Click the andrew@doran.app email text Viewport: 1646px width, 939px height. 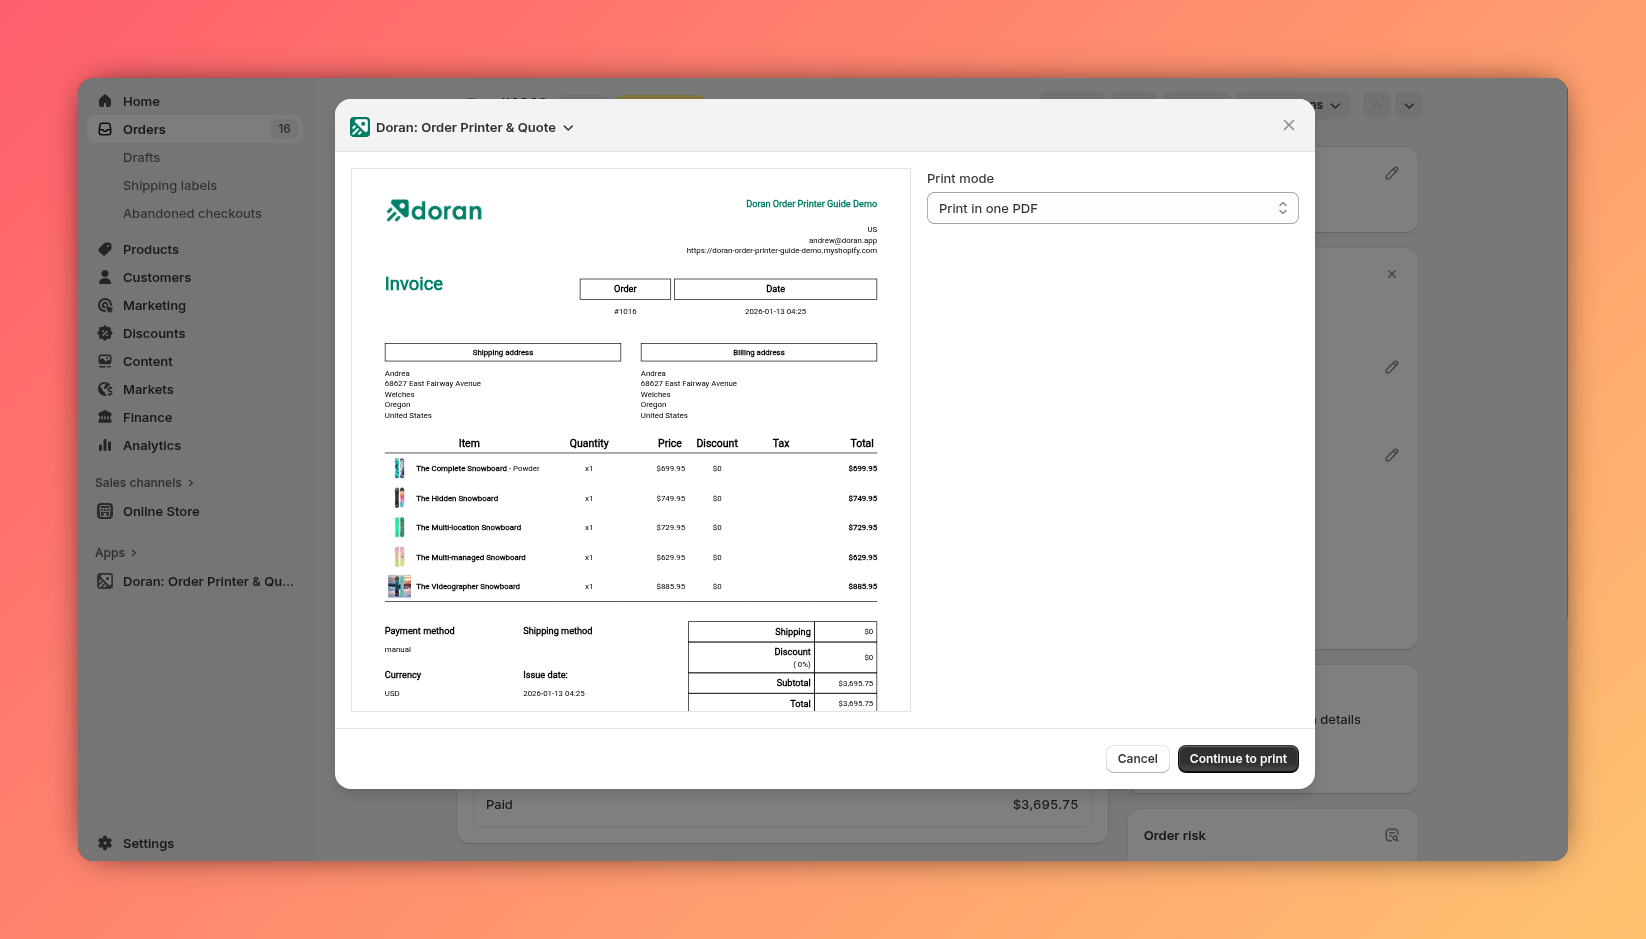point(843,240)
